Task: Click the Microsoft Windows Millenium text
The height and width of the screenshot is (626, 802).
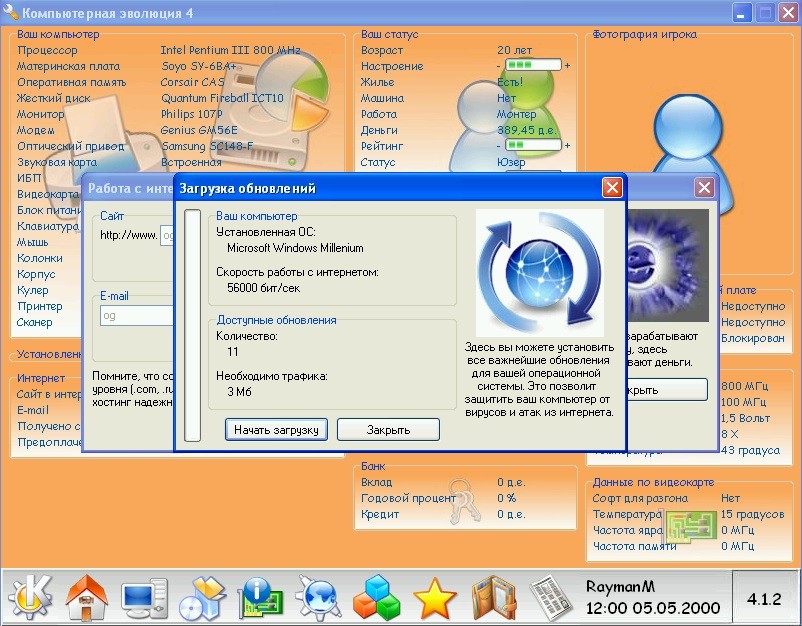Action: [x=295, y=248]
